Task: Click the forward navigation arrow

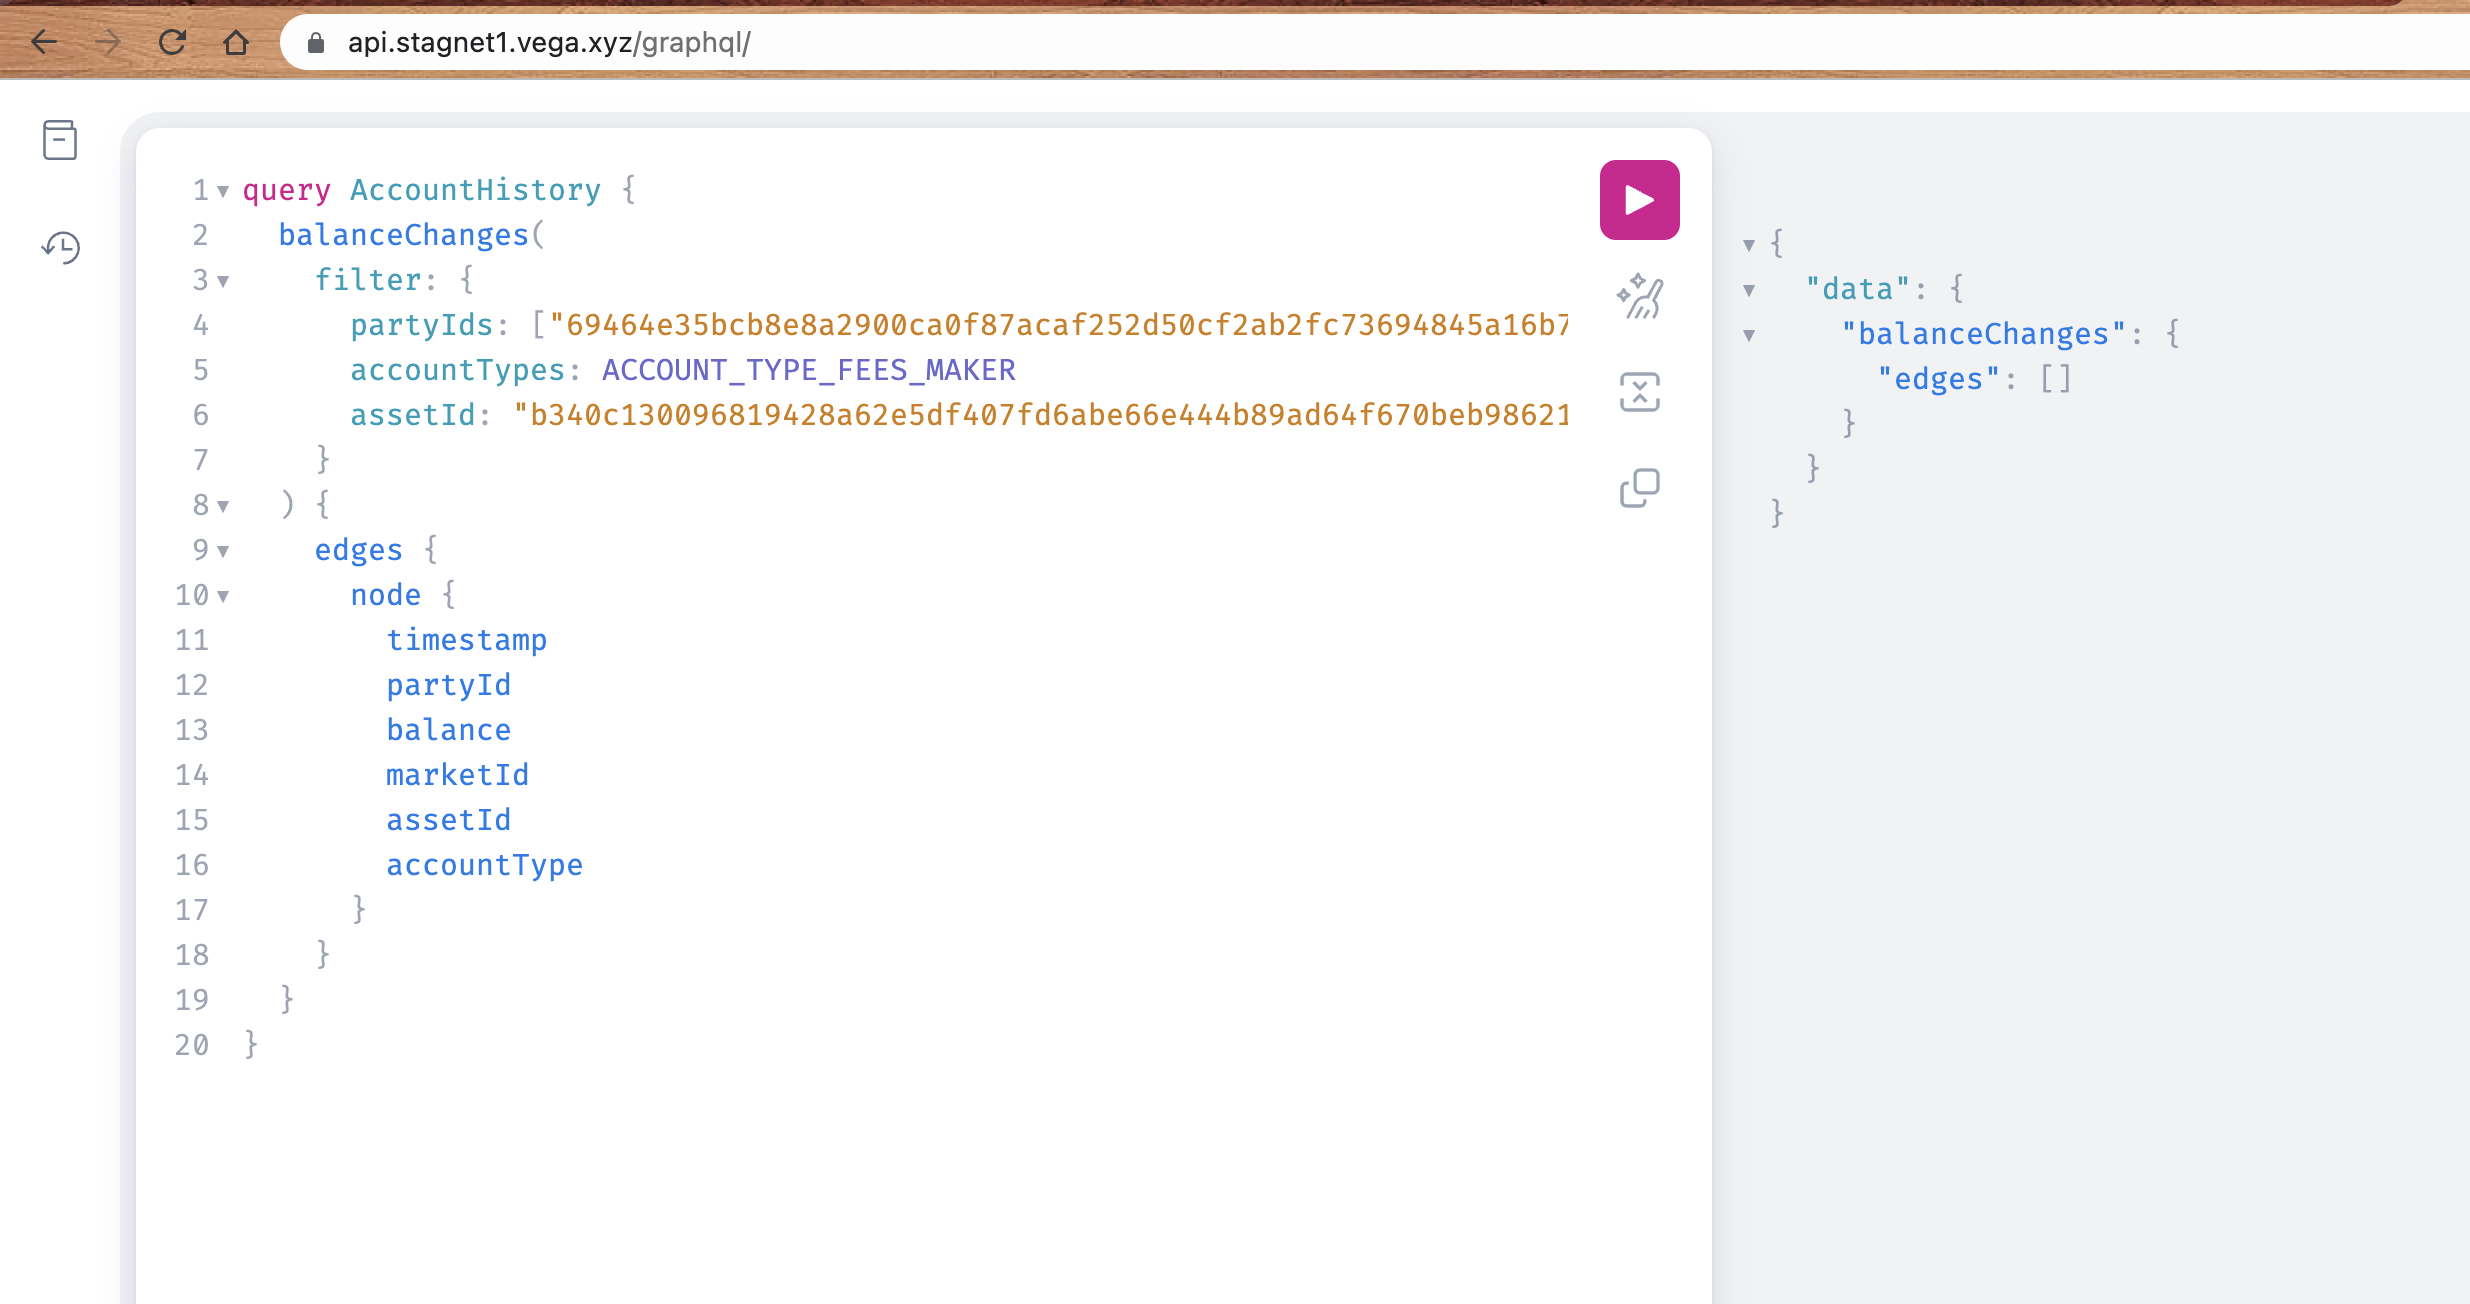Action: coord(107,42)
